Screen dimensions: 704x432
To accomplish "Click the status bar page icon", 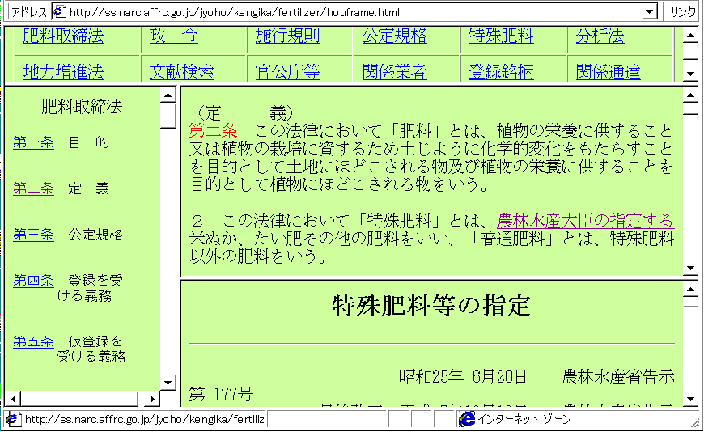I will point(13,419).
